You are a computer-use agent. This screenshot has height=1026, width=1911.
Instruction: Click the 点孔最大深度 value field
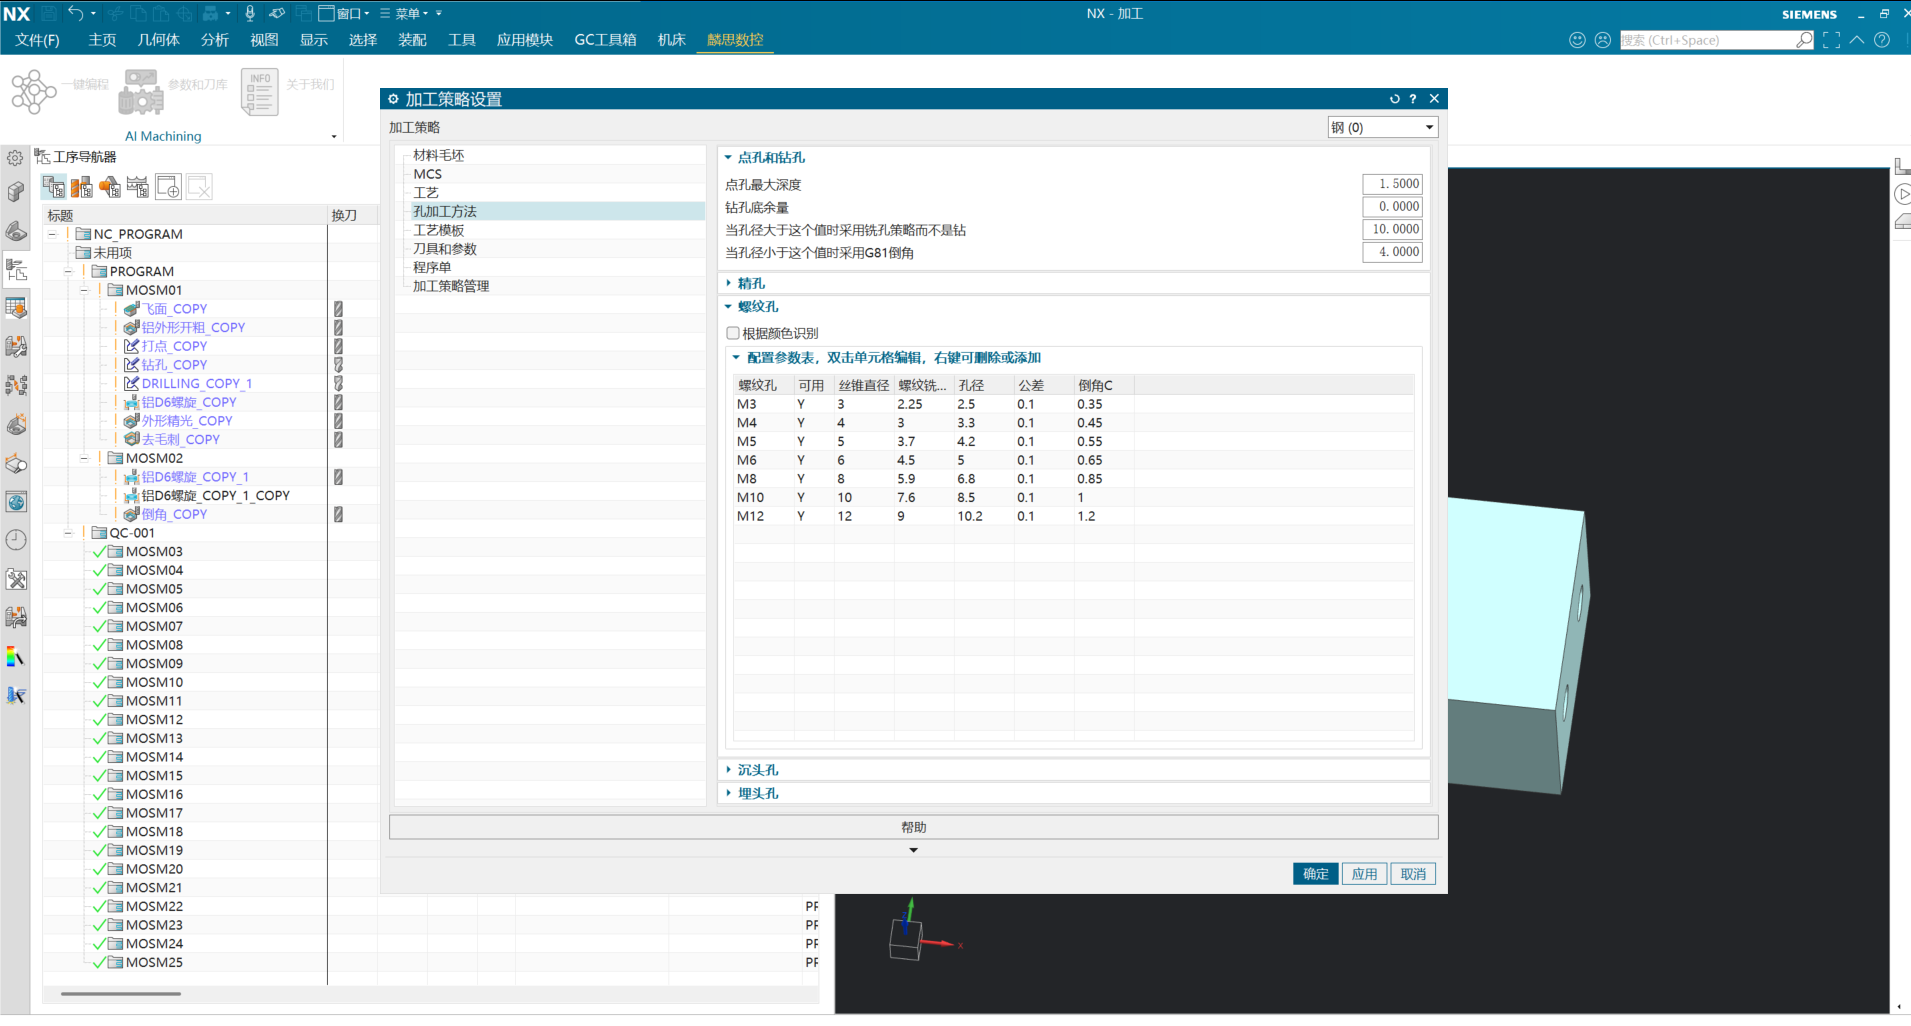tap(1392, 184)
